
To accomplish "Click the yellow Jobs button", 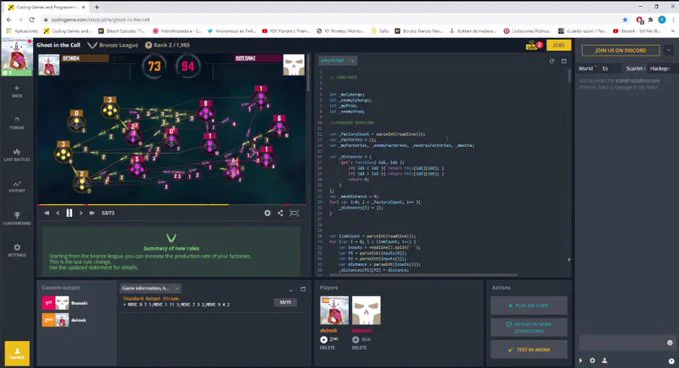I will (x=559, y=45).
